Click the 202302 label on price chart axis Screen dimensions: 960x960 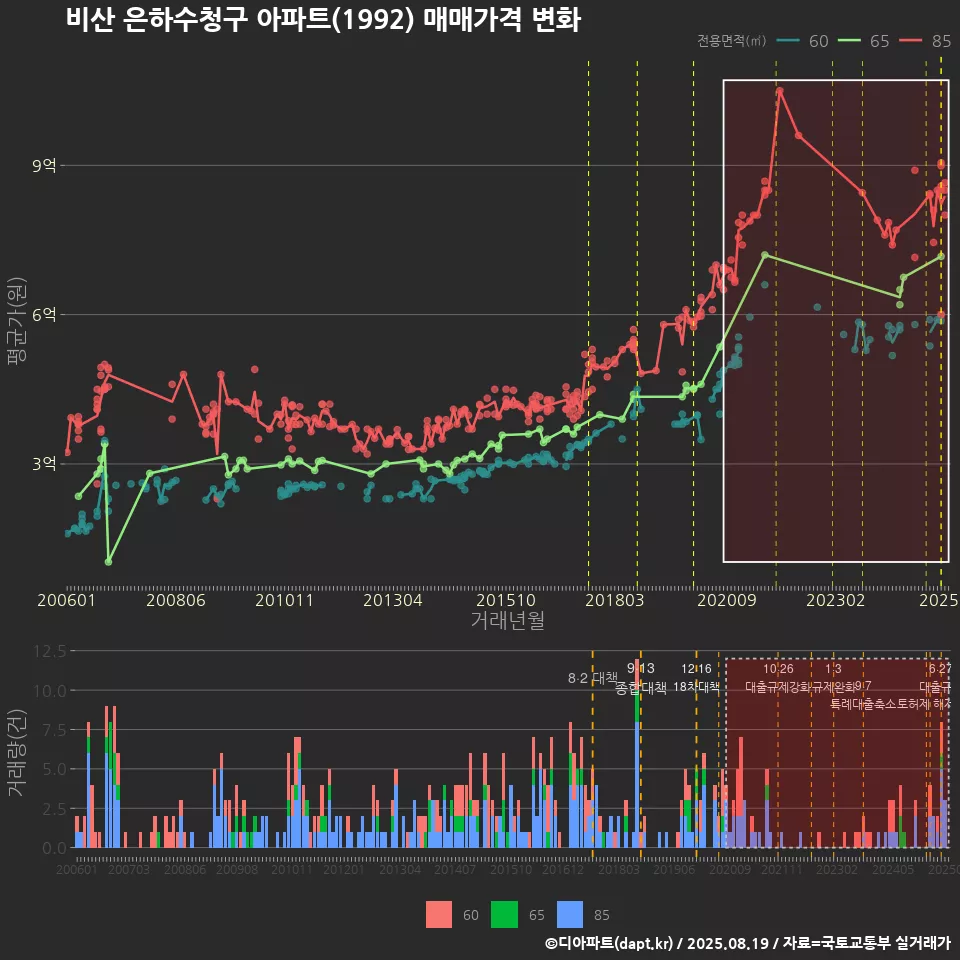click(835, 600)
